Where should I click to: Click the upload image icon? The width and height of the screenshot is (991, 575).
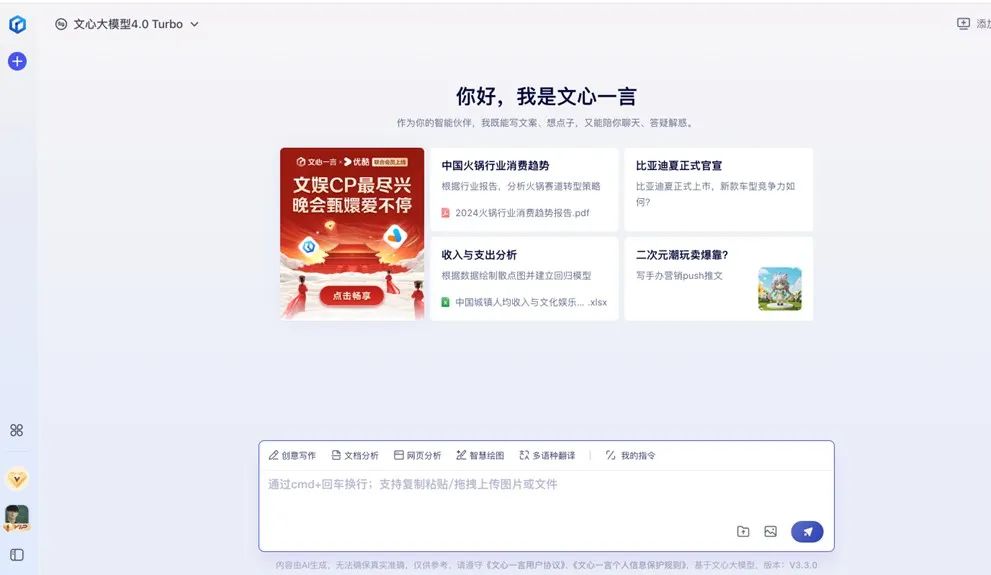(770, 531)
